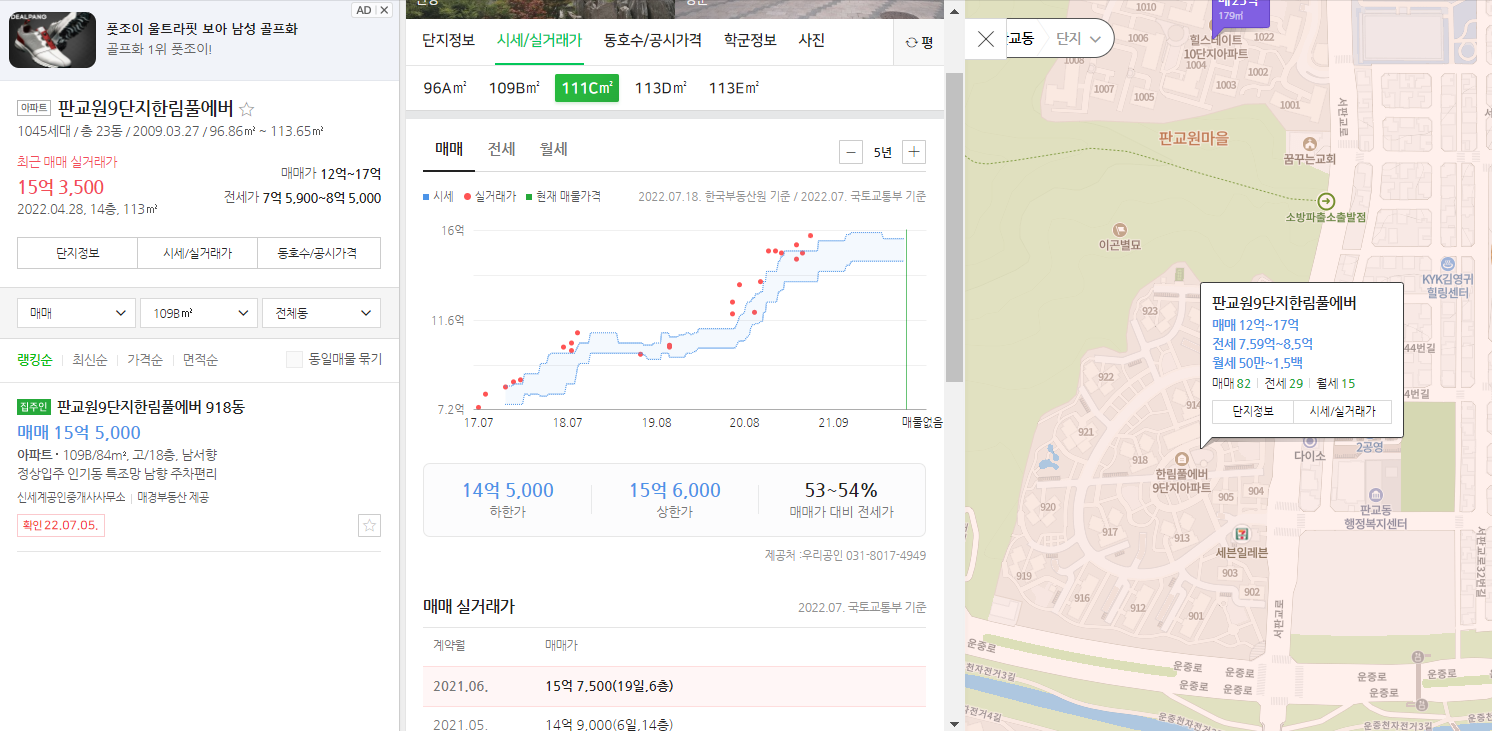Switch to 학군정보 tab
The width and height of the screenshot is (1492, 731).
click(750, 41)
